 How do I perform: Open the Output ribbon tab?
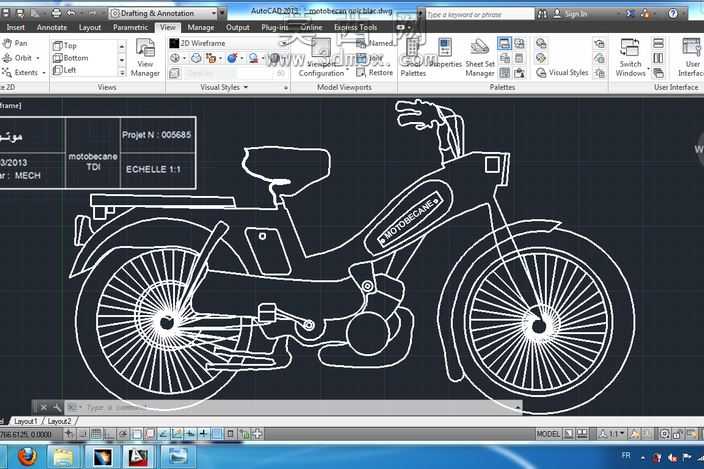(238, 27)
